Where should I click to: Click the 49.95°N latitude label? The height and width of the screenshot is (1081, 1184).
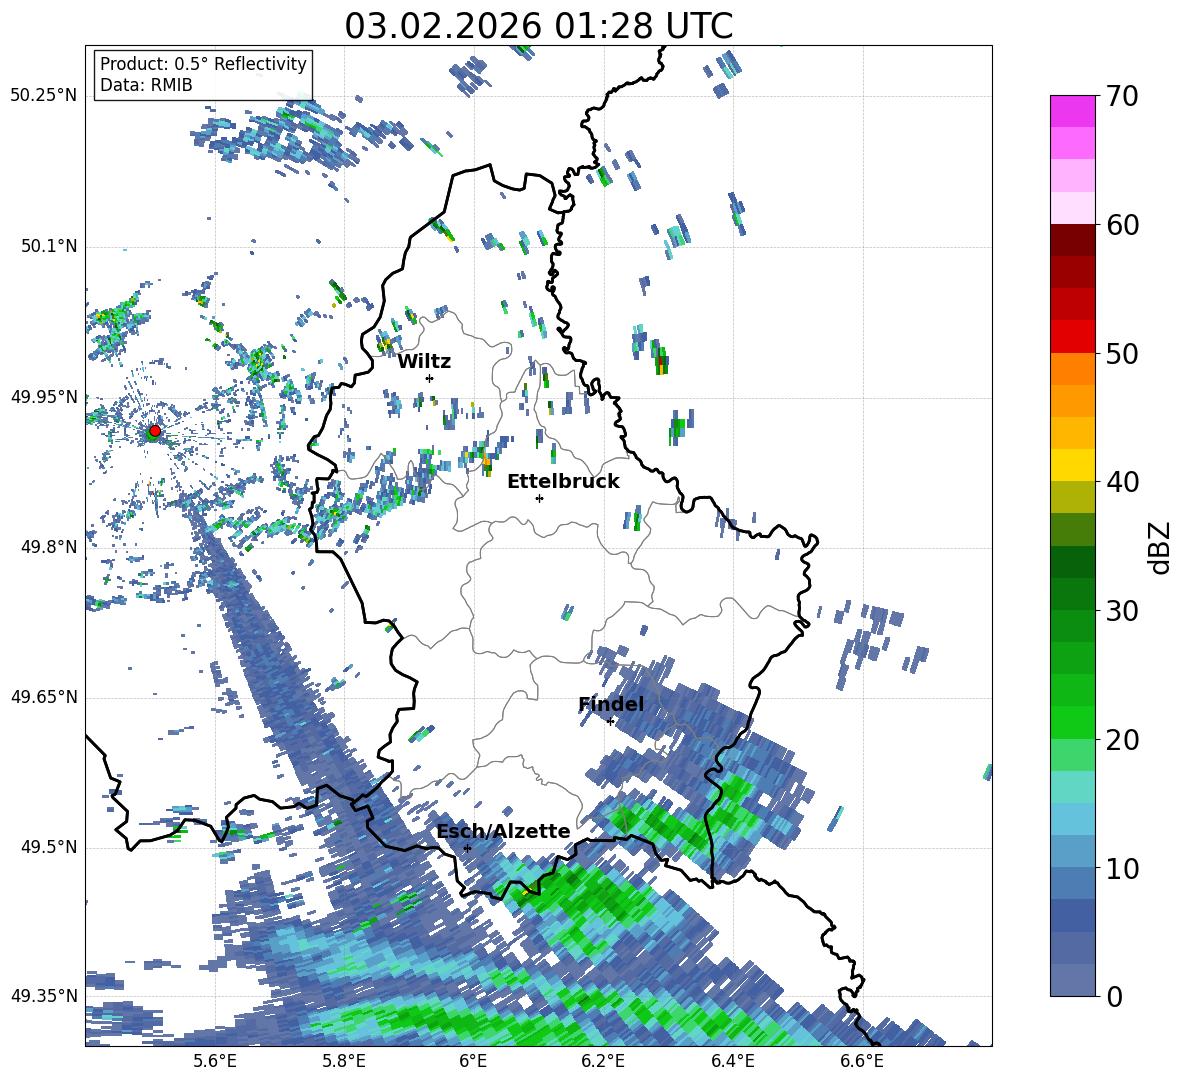click(44, 396)
